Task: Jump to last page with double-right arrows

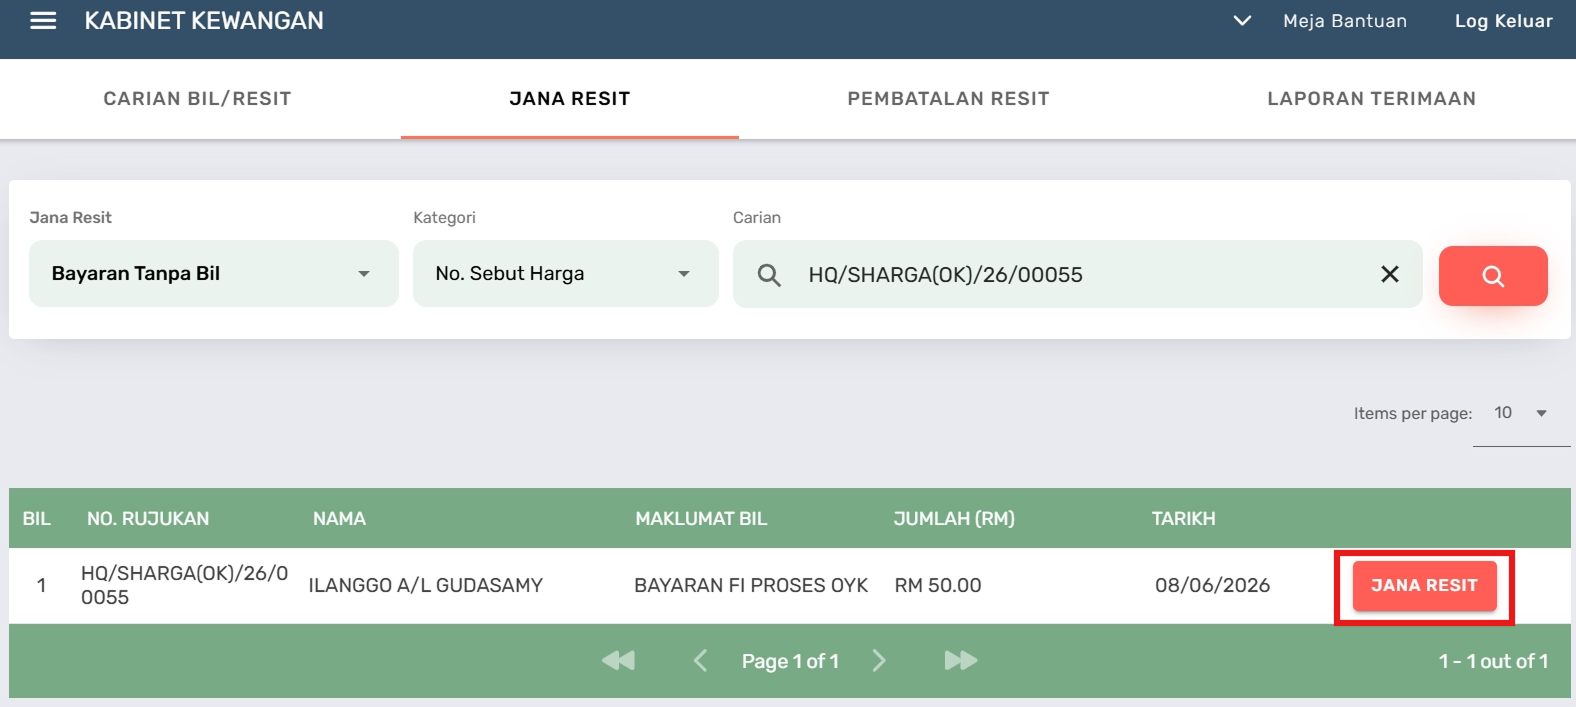Action: click(961, 660)
